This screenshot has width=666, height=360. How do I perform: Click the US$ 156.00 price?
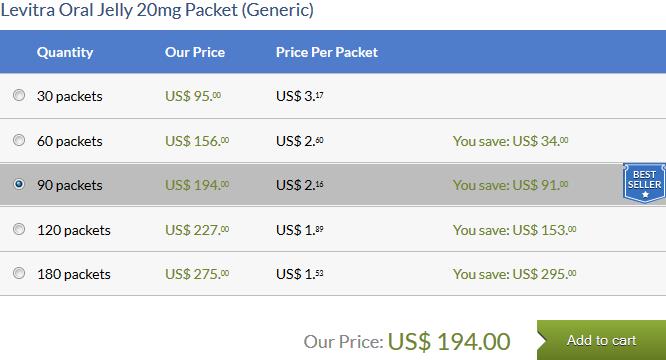(197, 141)
